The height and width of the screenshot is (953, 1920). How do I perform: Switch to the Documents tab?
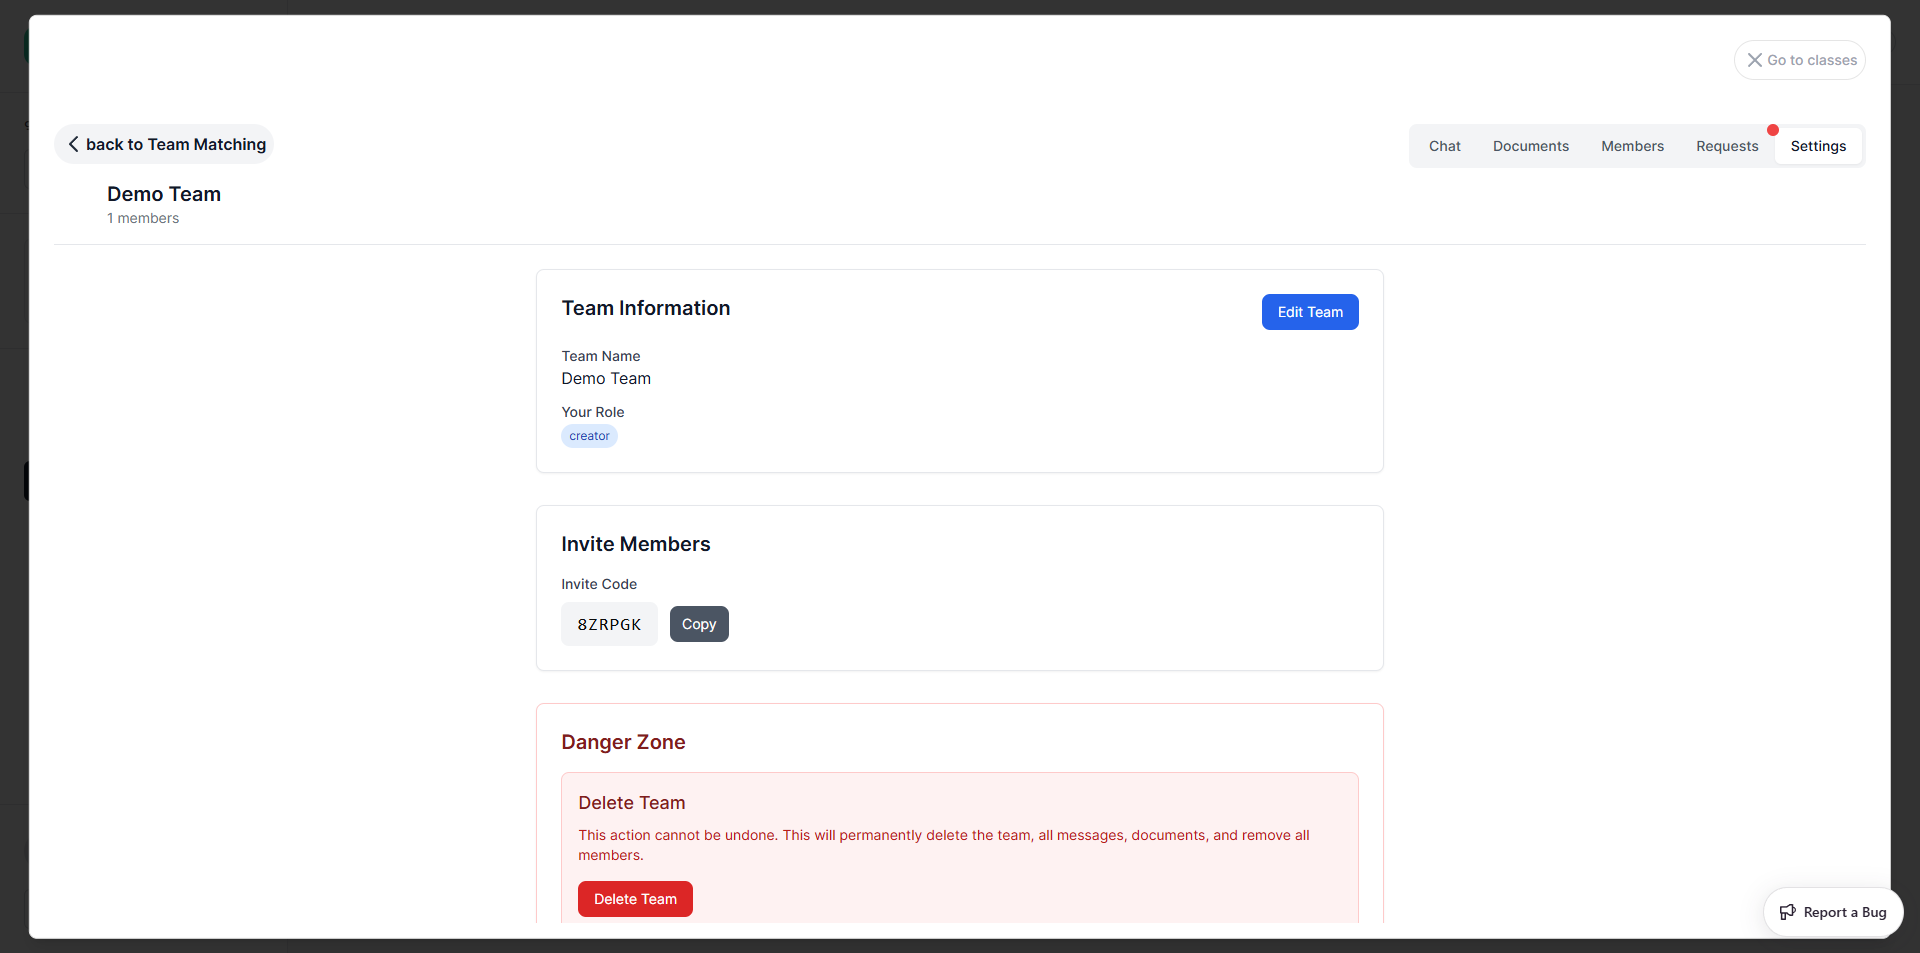pyautogui.click(x=1530, y=146)
